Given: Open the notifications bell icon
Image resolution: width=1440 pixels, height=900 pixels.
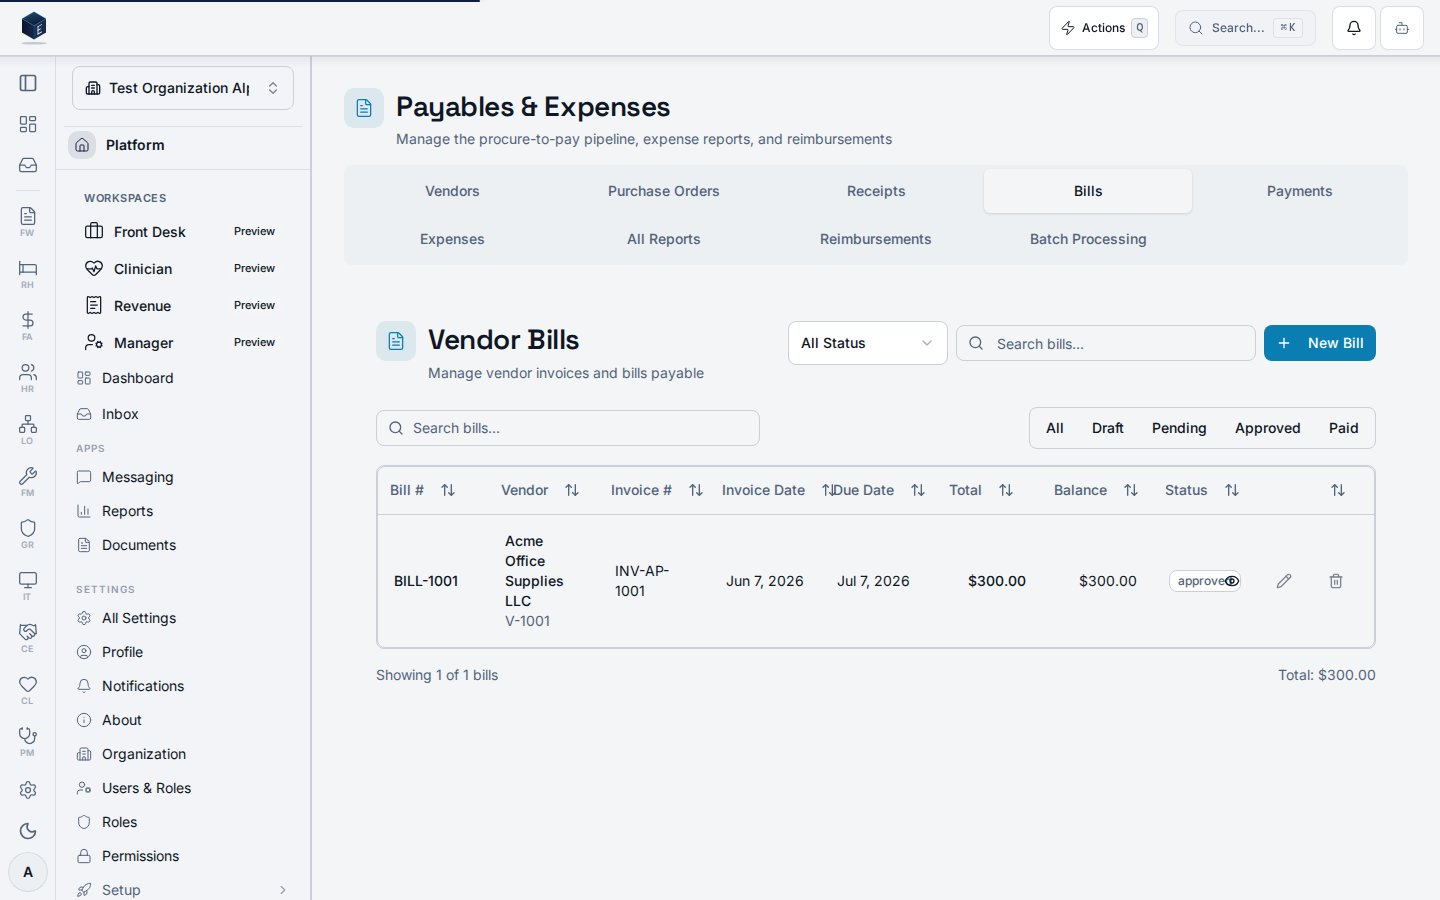Looking at the screenshot, I should (1354, 28).
